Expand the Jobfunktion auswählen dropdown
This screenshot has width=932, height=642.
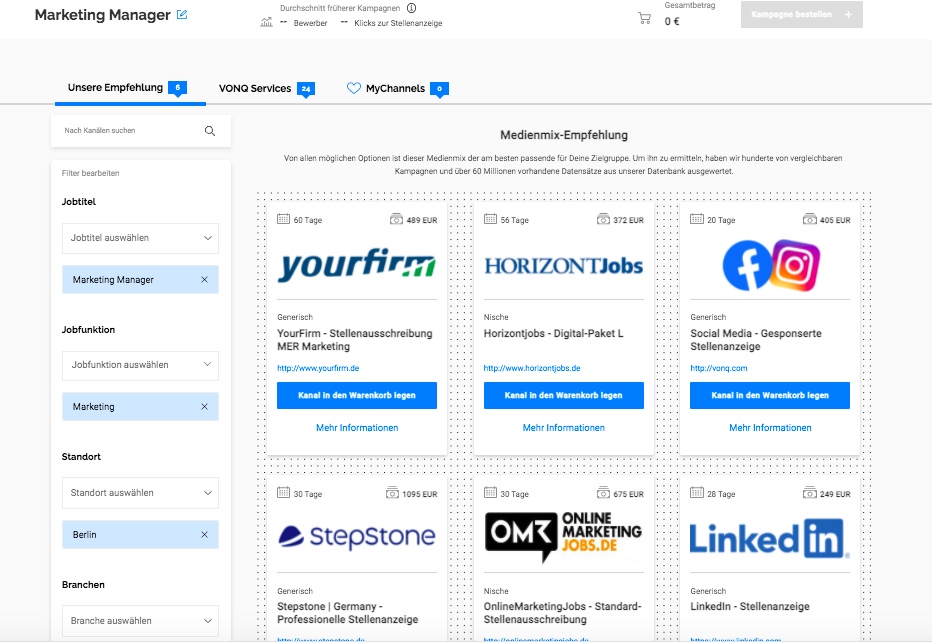[140, 365]
